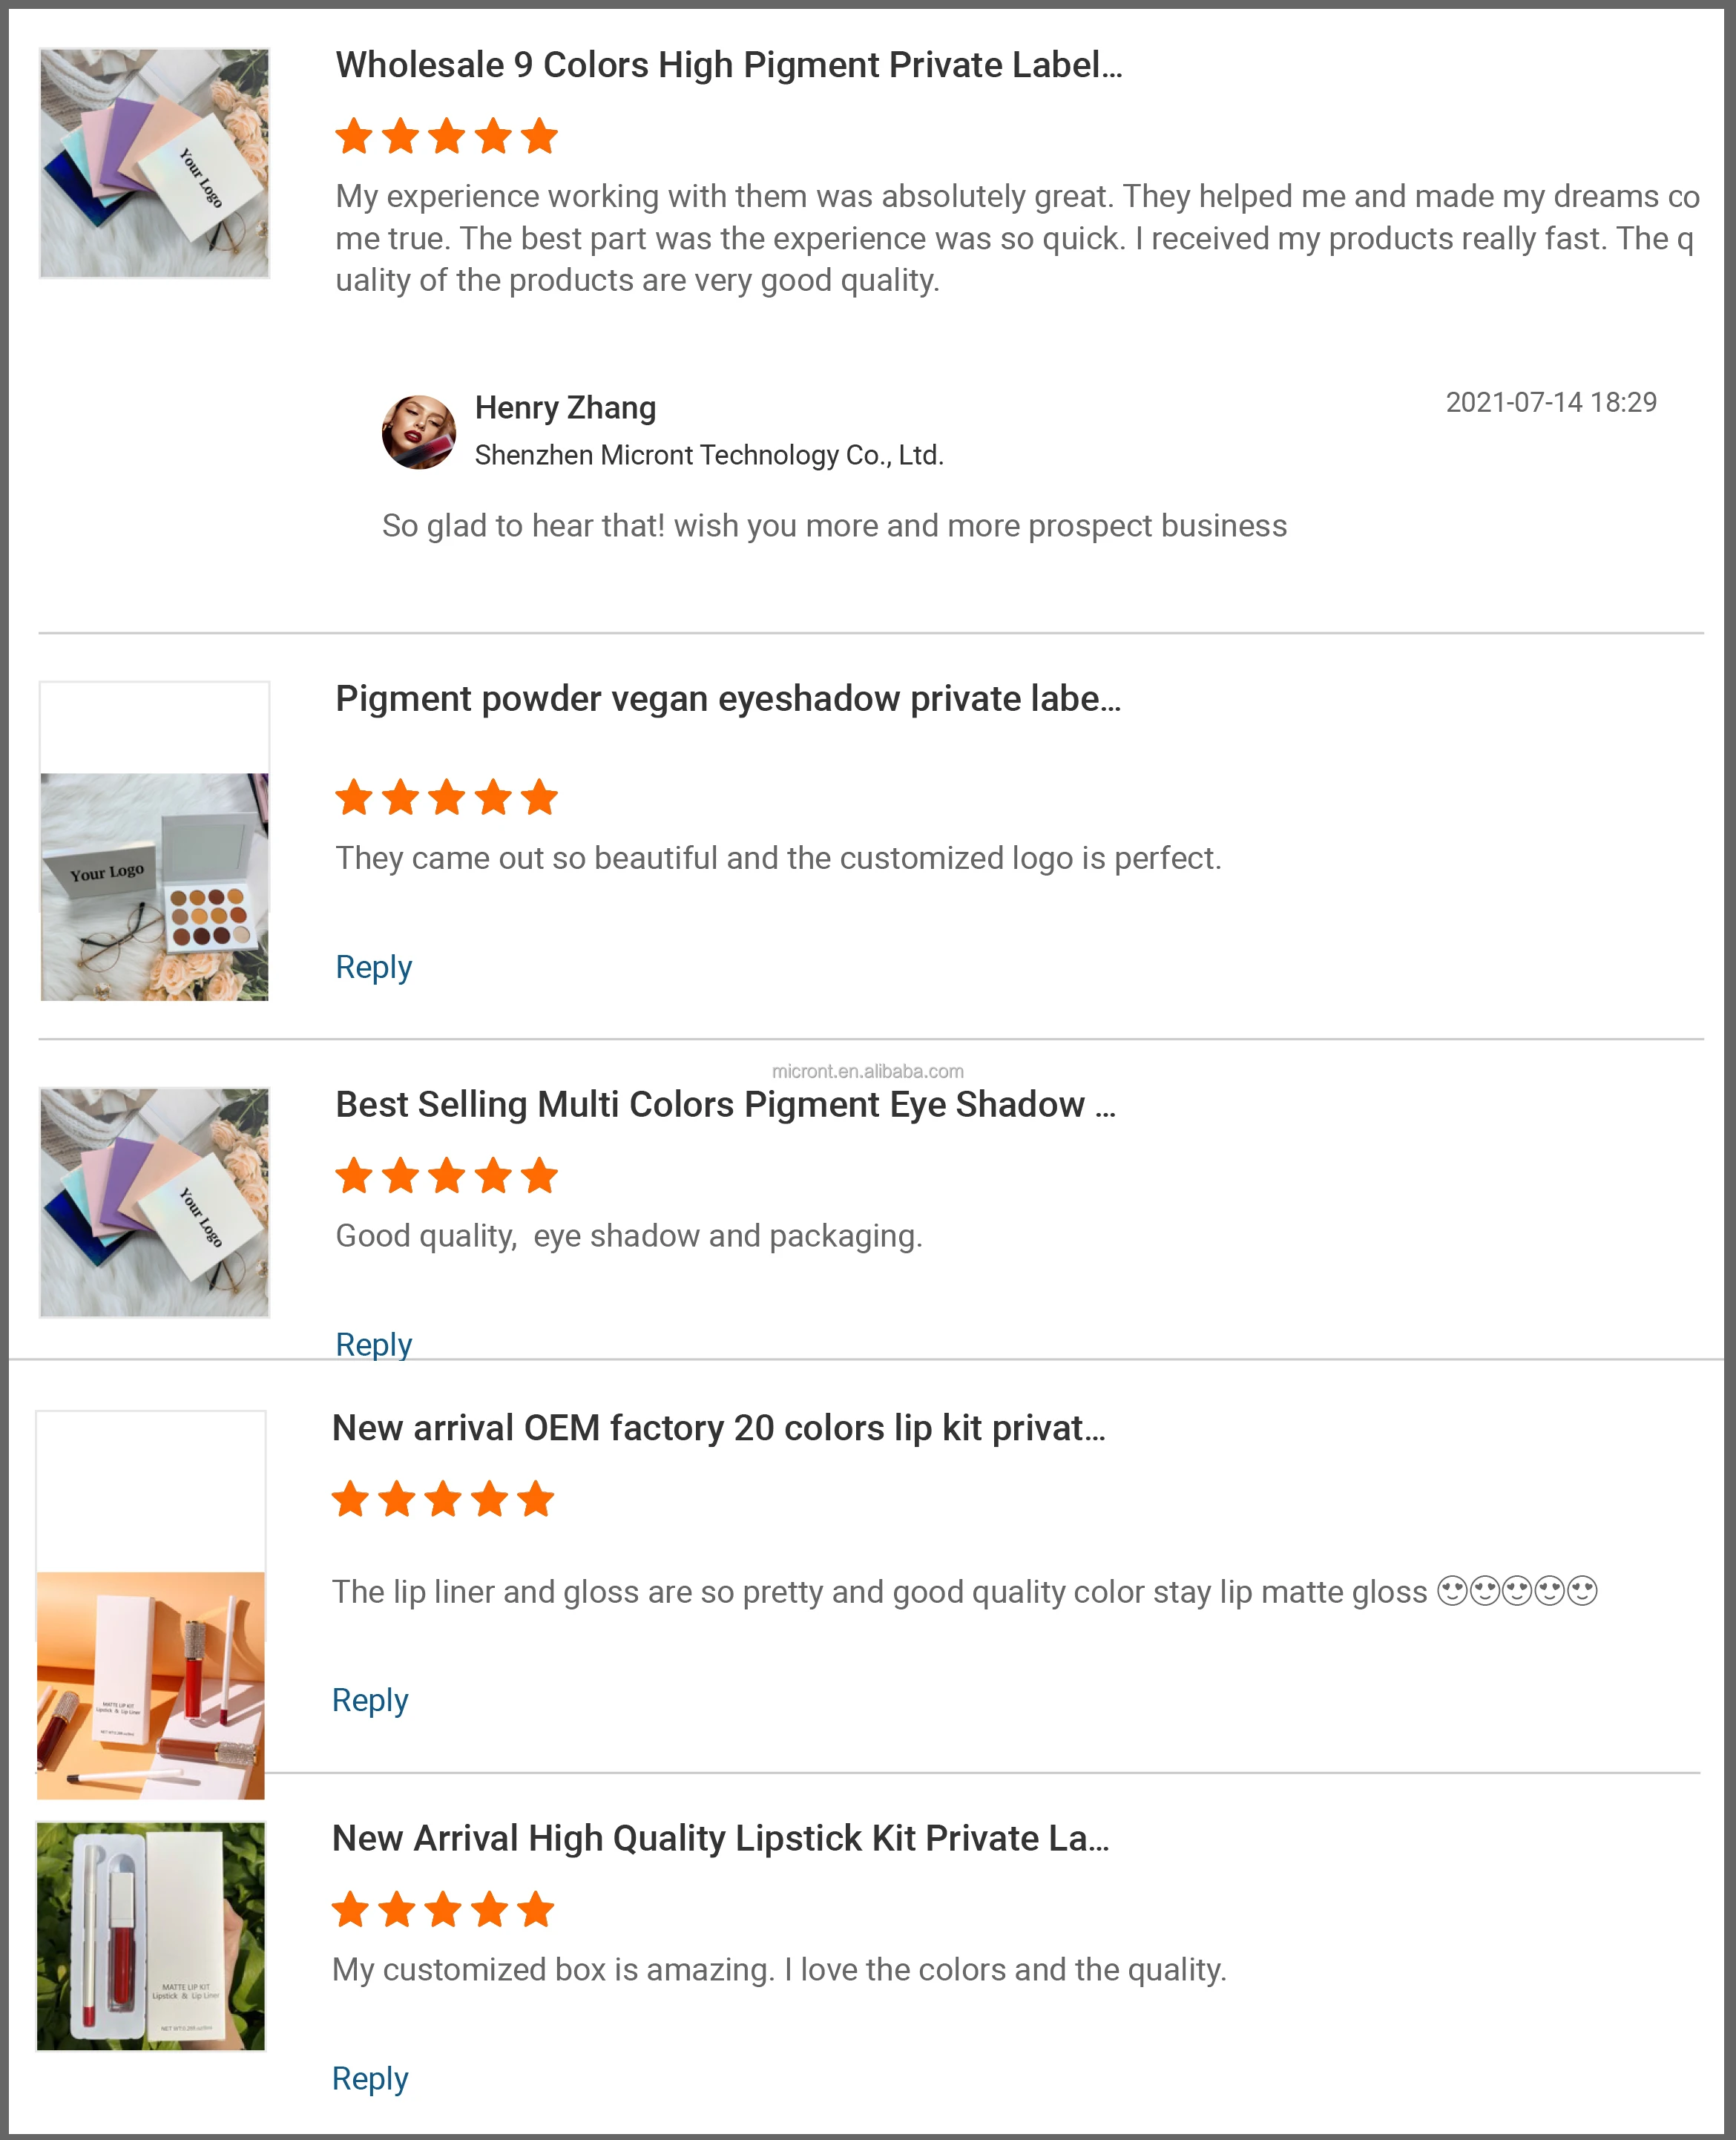Reply to "My customized box is amazing" review

pos(370,2078)
